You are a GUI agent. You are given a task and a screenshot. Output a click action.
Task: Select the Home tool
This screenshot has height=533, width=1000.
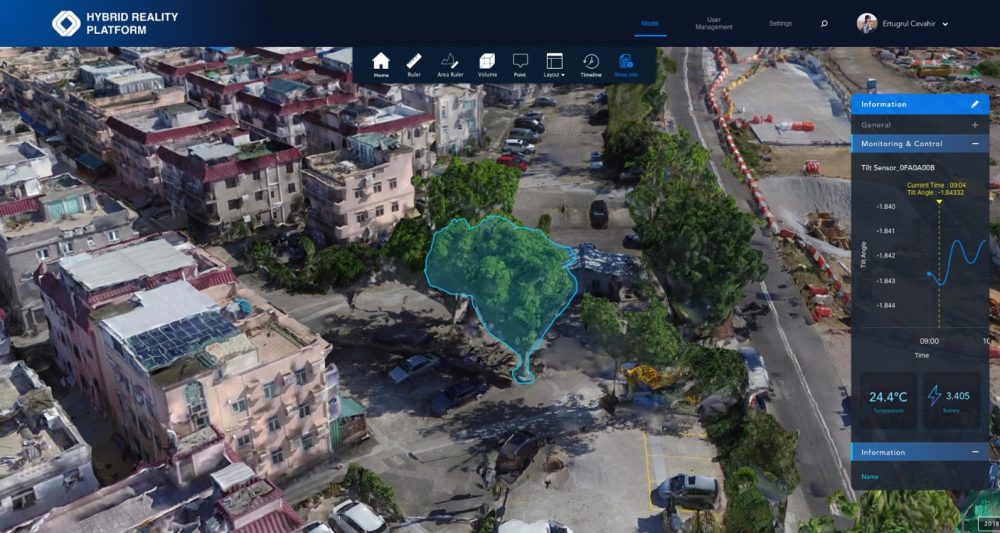tap(381, 65)
